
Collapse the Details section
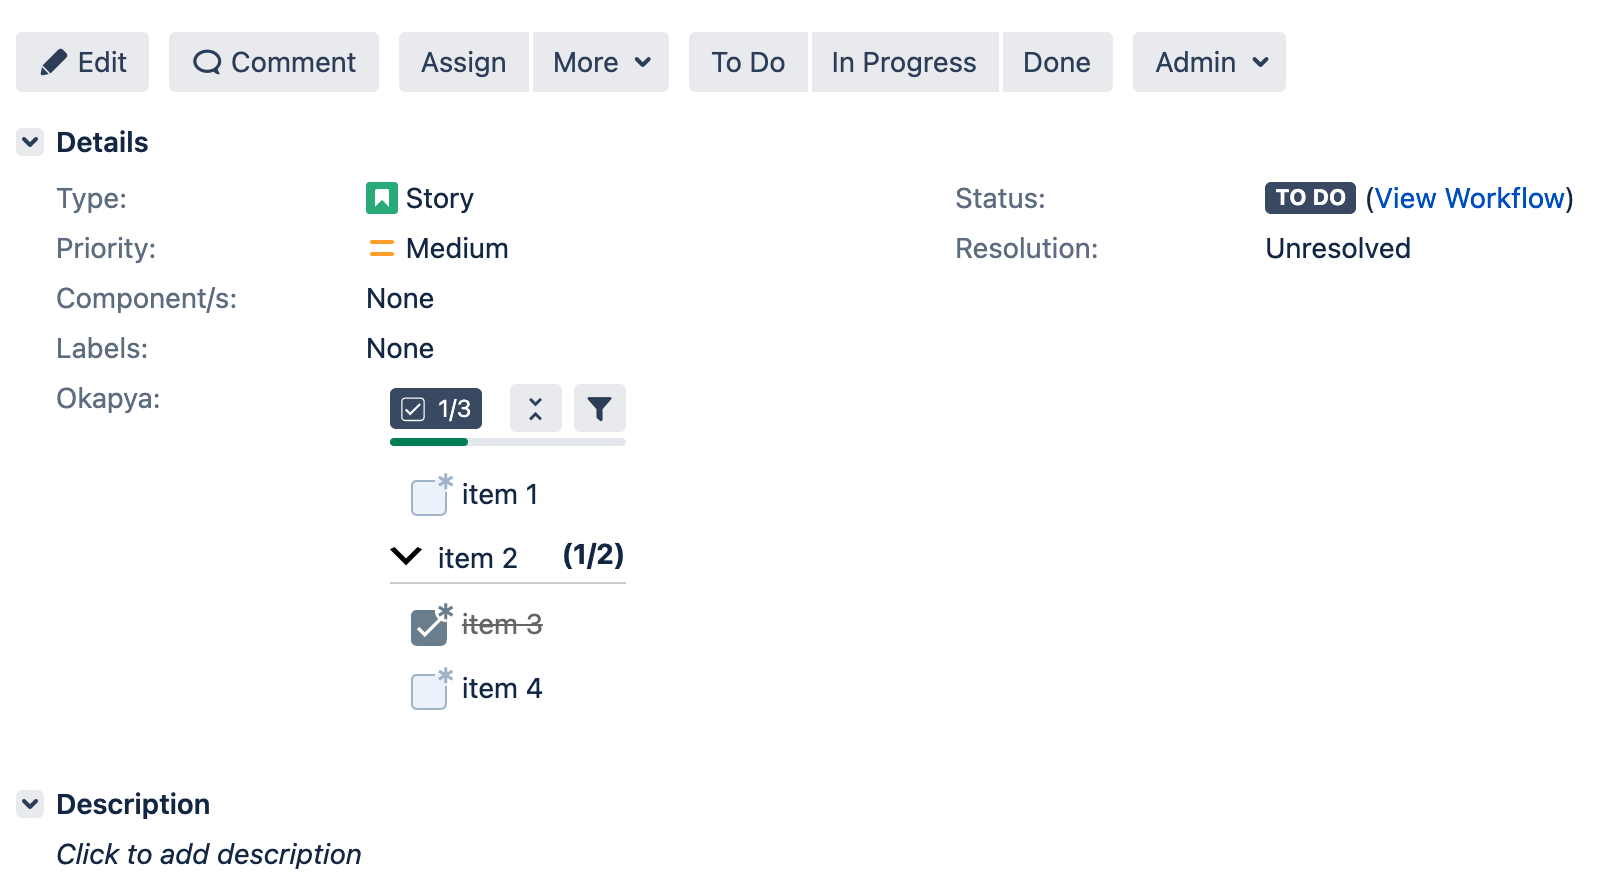coord(29,141)
